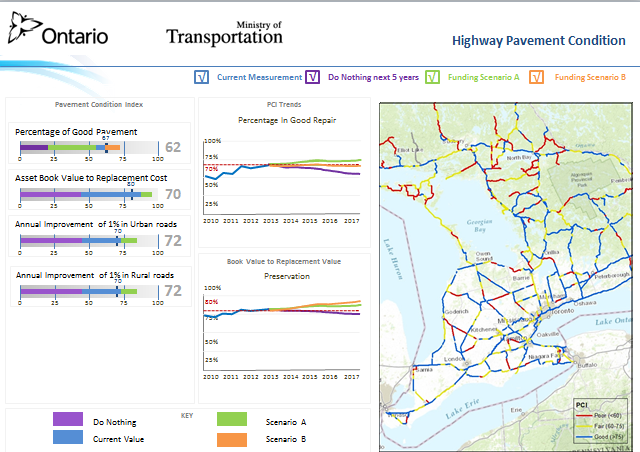Disable the Funding Scenario B checkbox
Image resolution: width=640 pixels, height=452 pixels.
[x=537, y=77]
